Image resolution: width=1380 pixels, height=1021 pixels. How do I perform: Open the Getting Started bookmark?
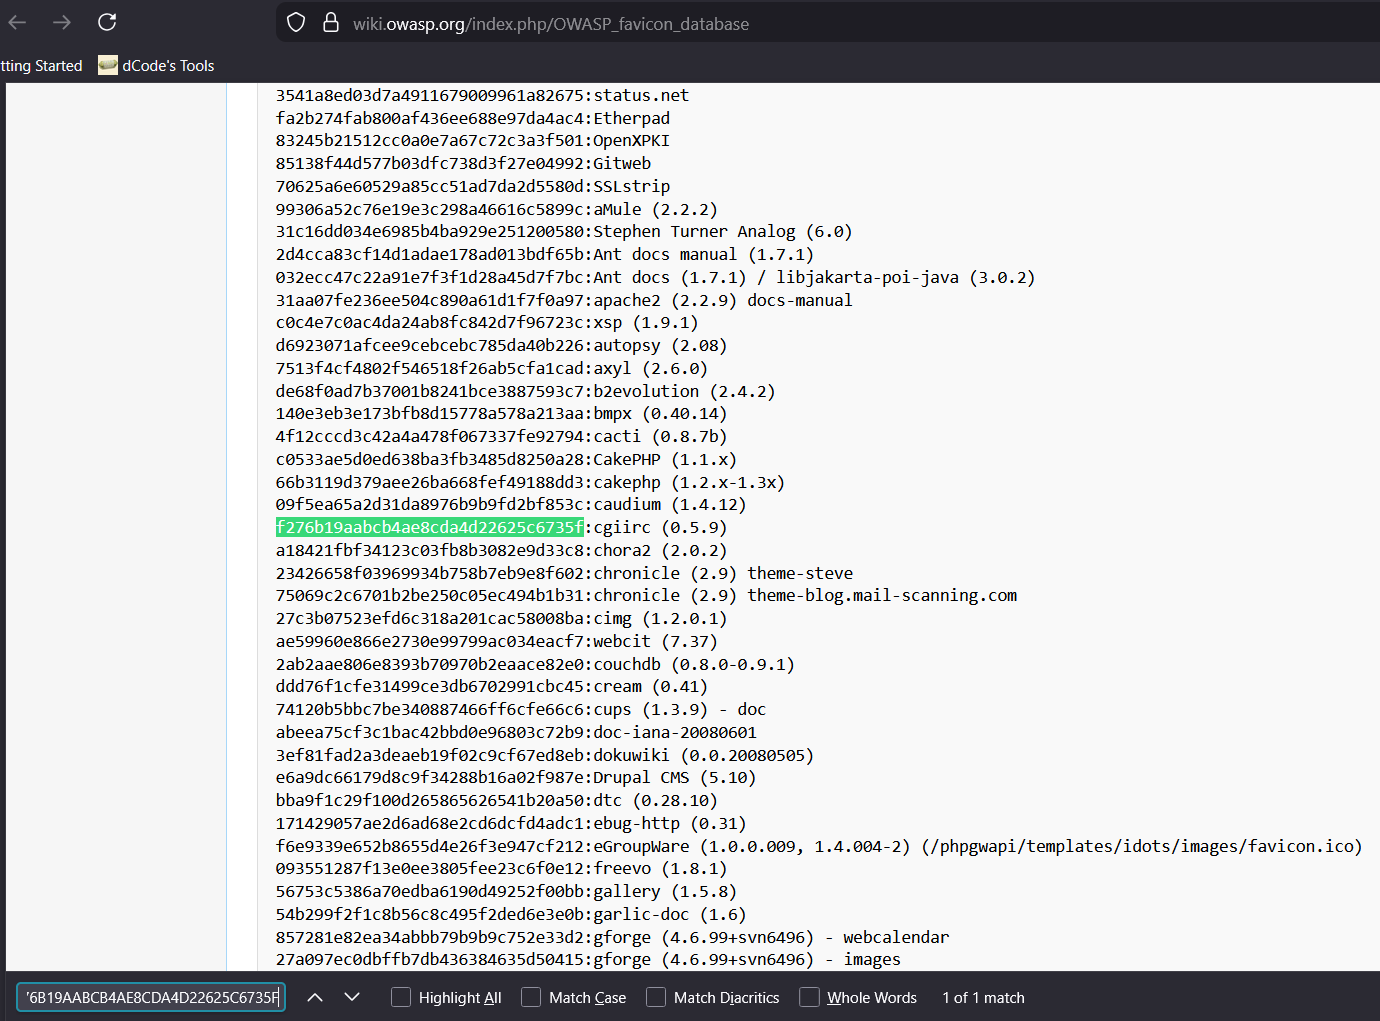41,66
